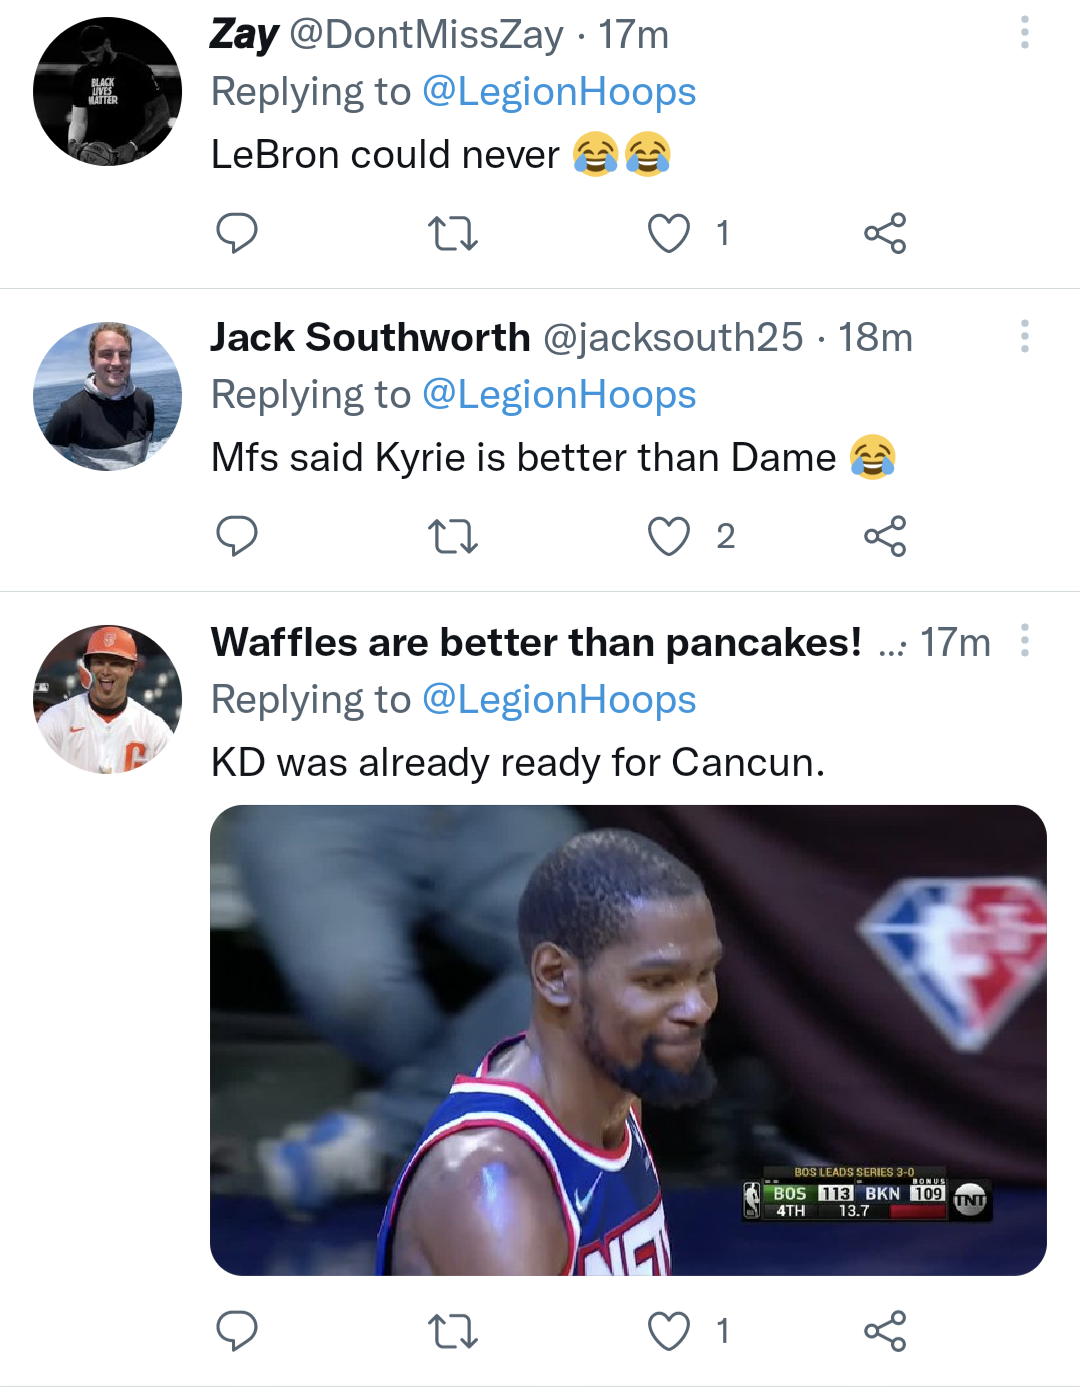View Zay's profile picture

107,92
